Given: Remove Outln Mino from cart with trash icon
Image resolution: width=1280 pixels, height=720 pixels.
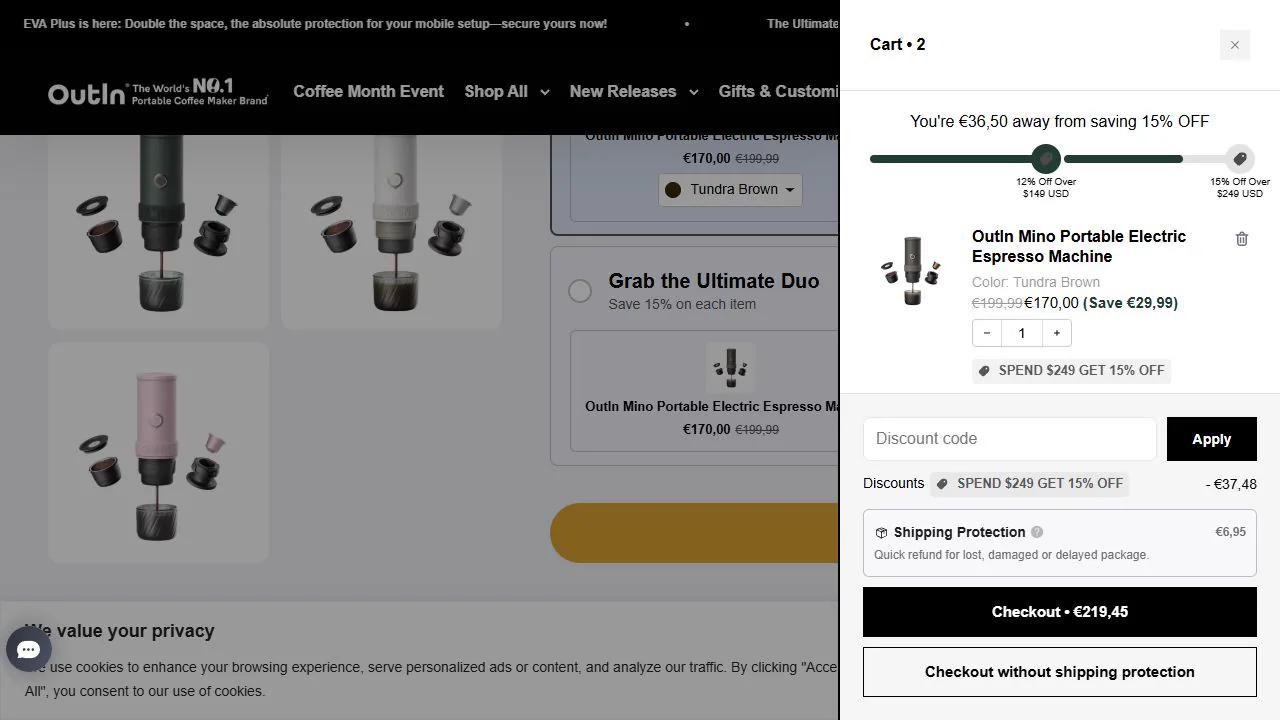Looking at the screenshot, I should tap(1242, 239).
